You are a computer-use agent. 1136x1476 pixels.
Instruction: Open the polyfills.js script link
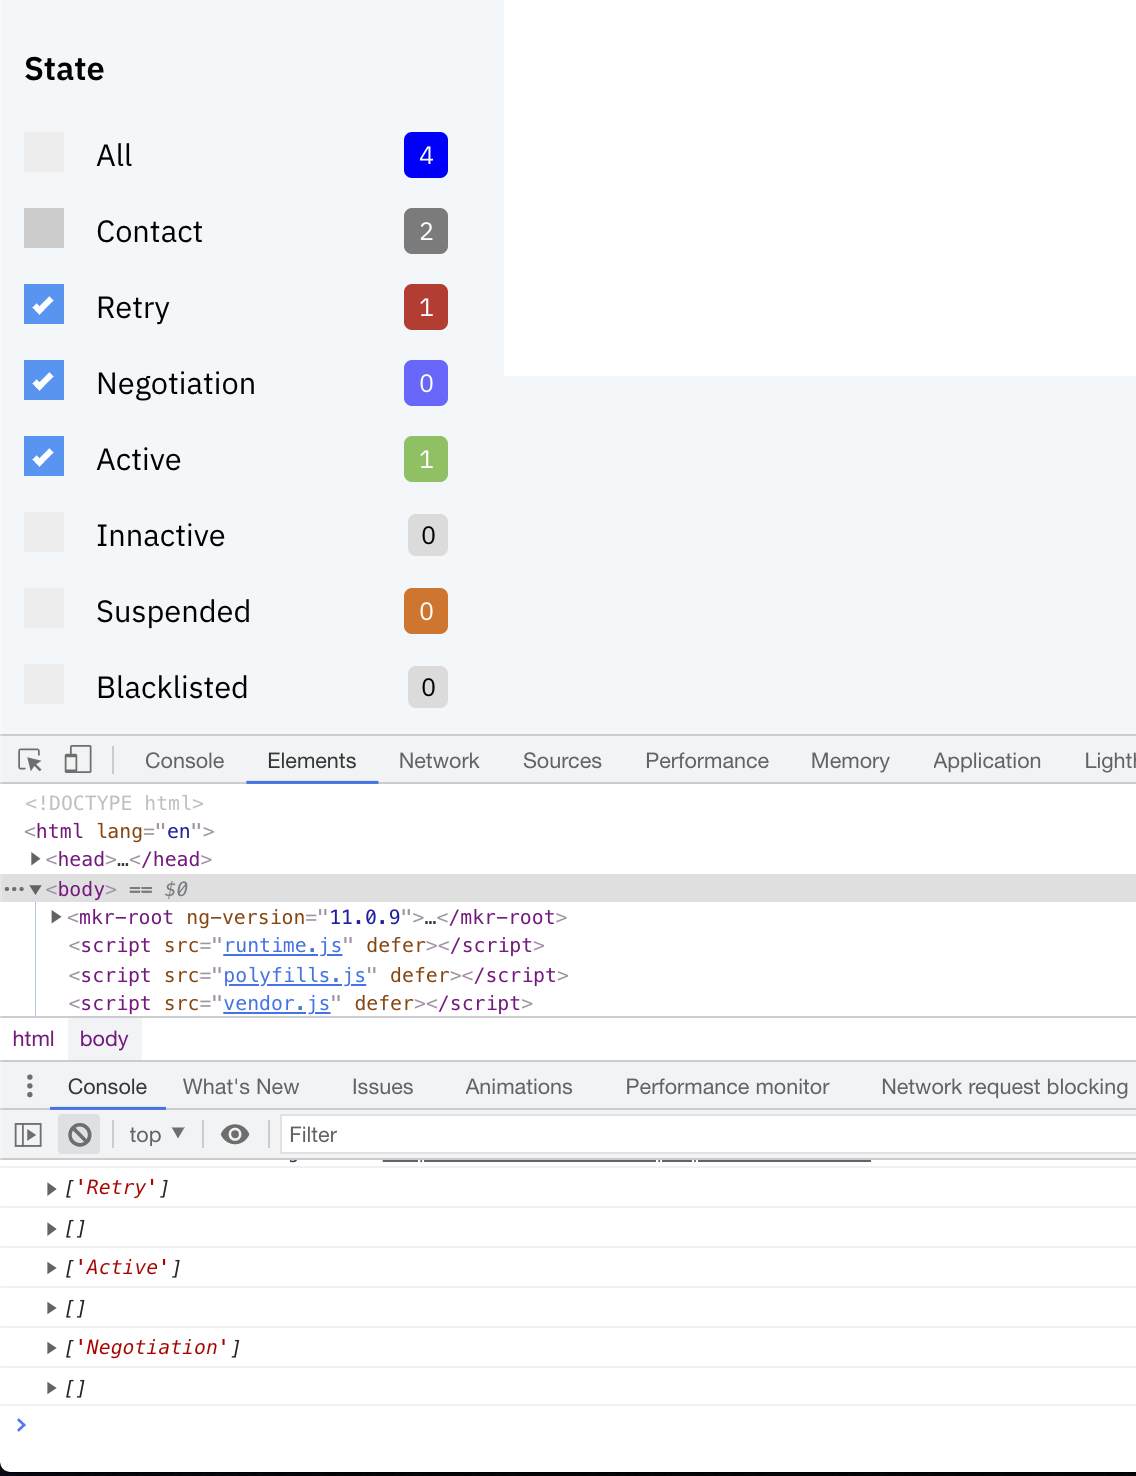click(294, 975)
